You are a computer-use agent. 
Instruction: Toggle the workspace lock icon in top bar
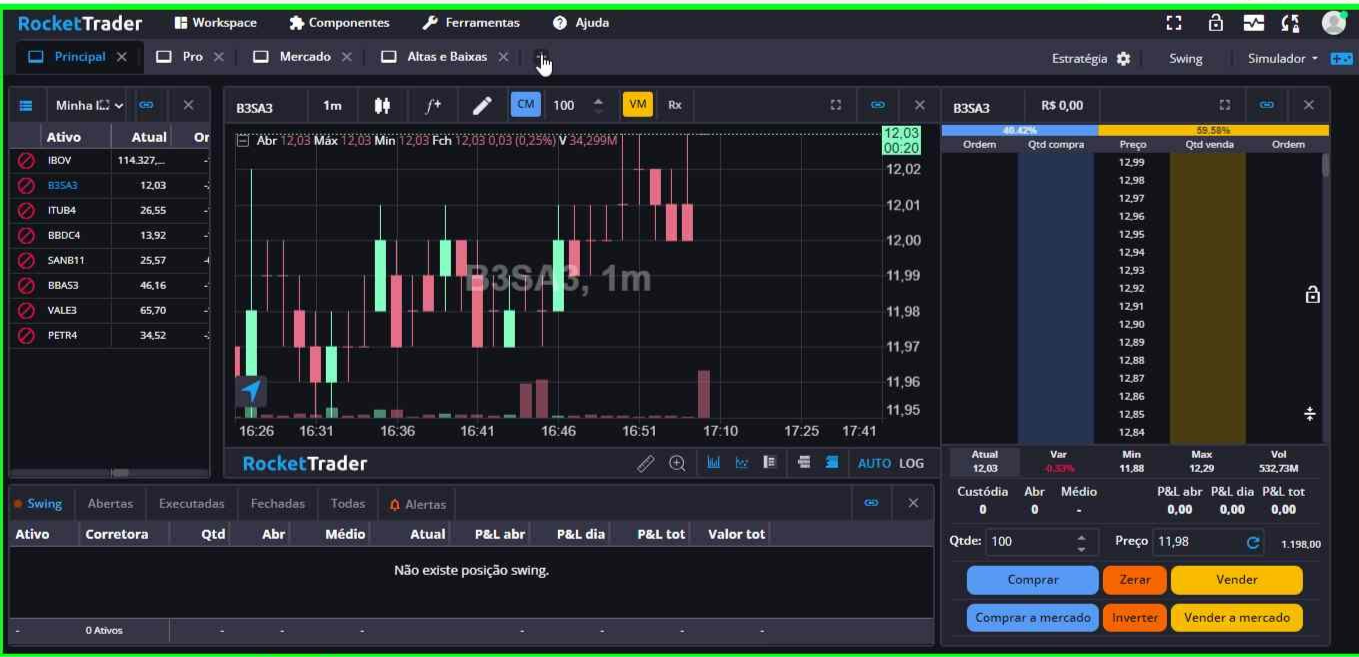[1216, 23]
